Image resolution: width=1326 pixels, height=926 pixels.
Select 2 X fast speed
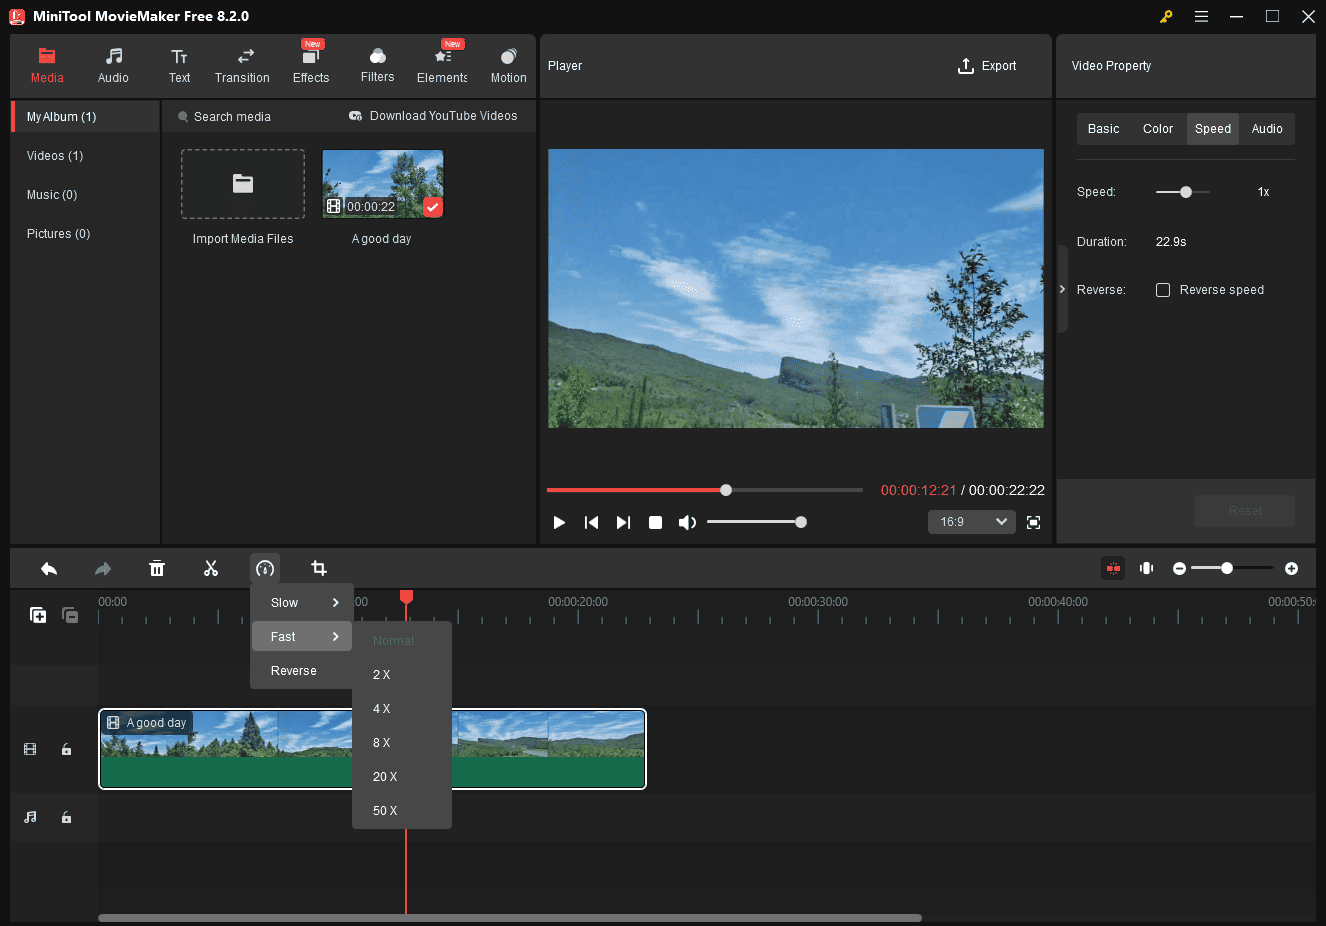(402, 675)
